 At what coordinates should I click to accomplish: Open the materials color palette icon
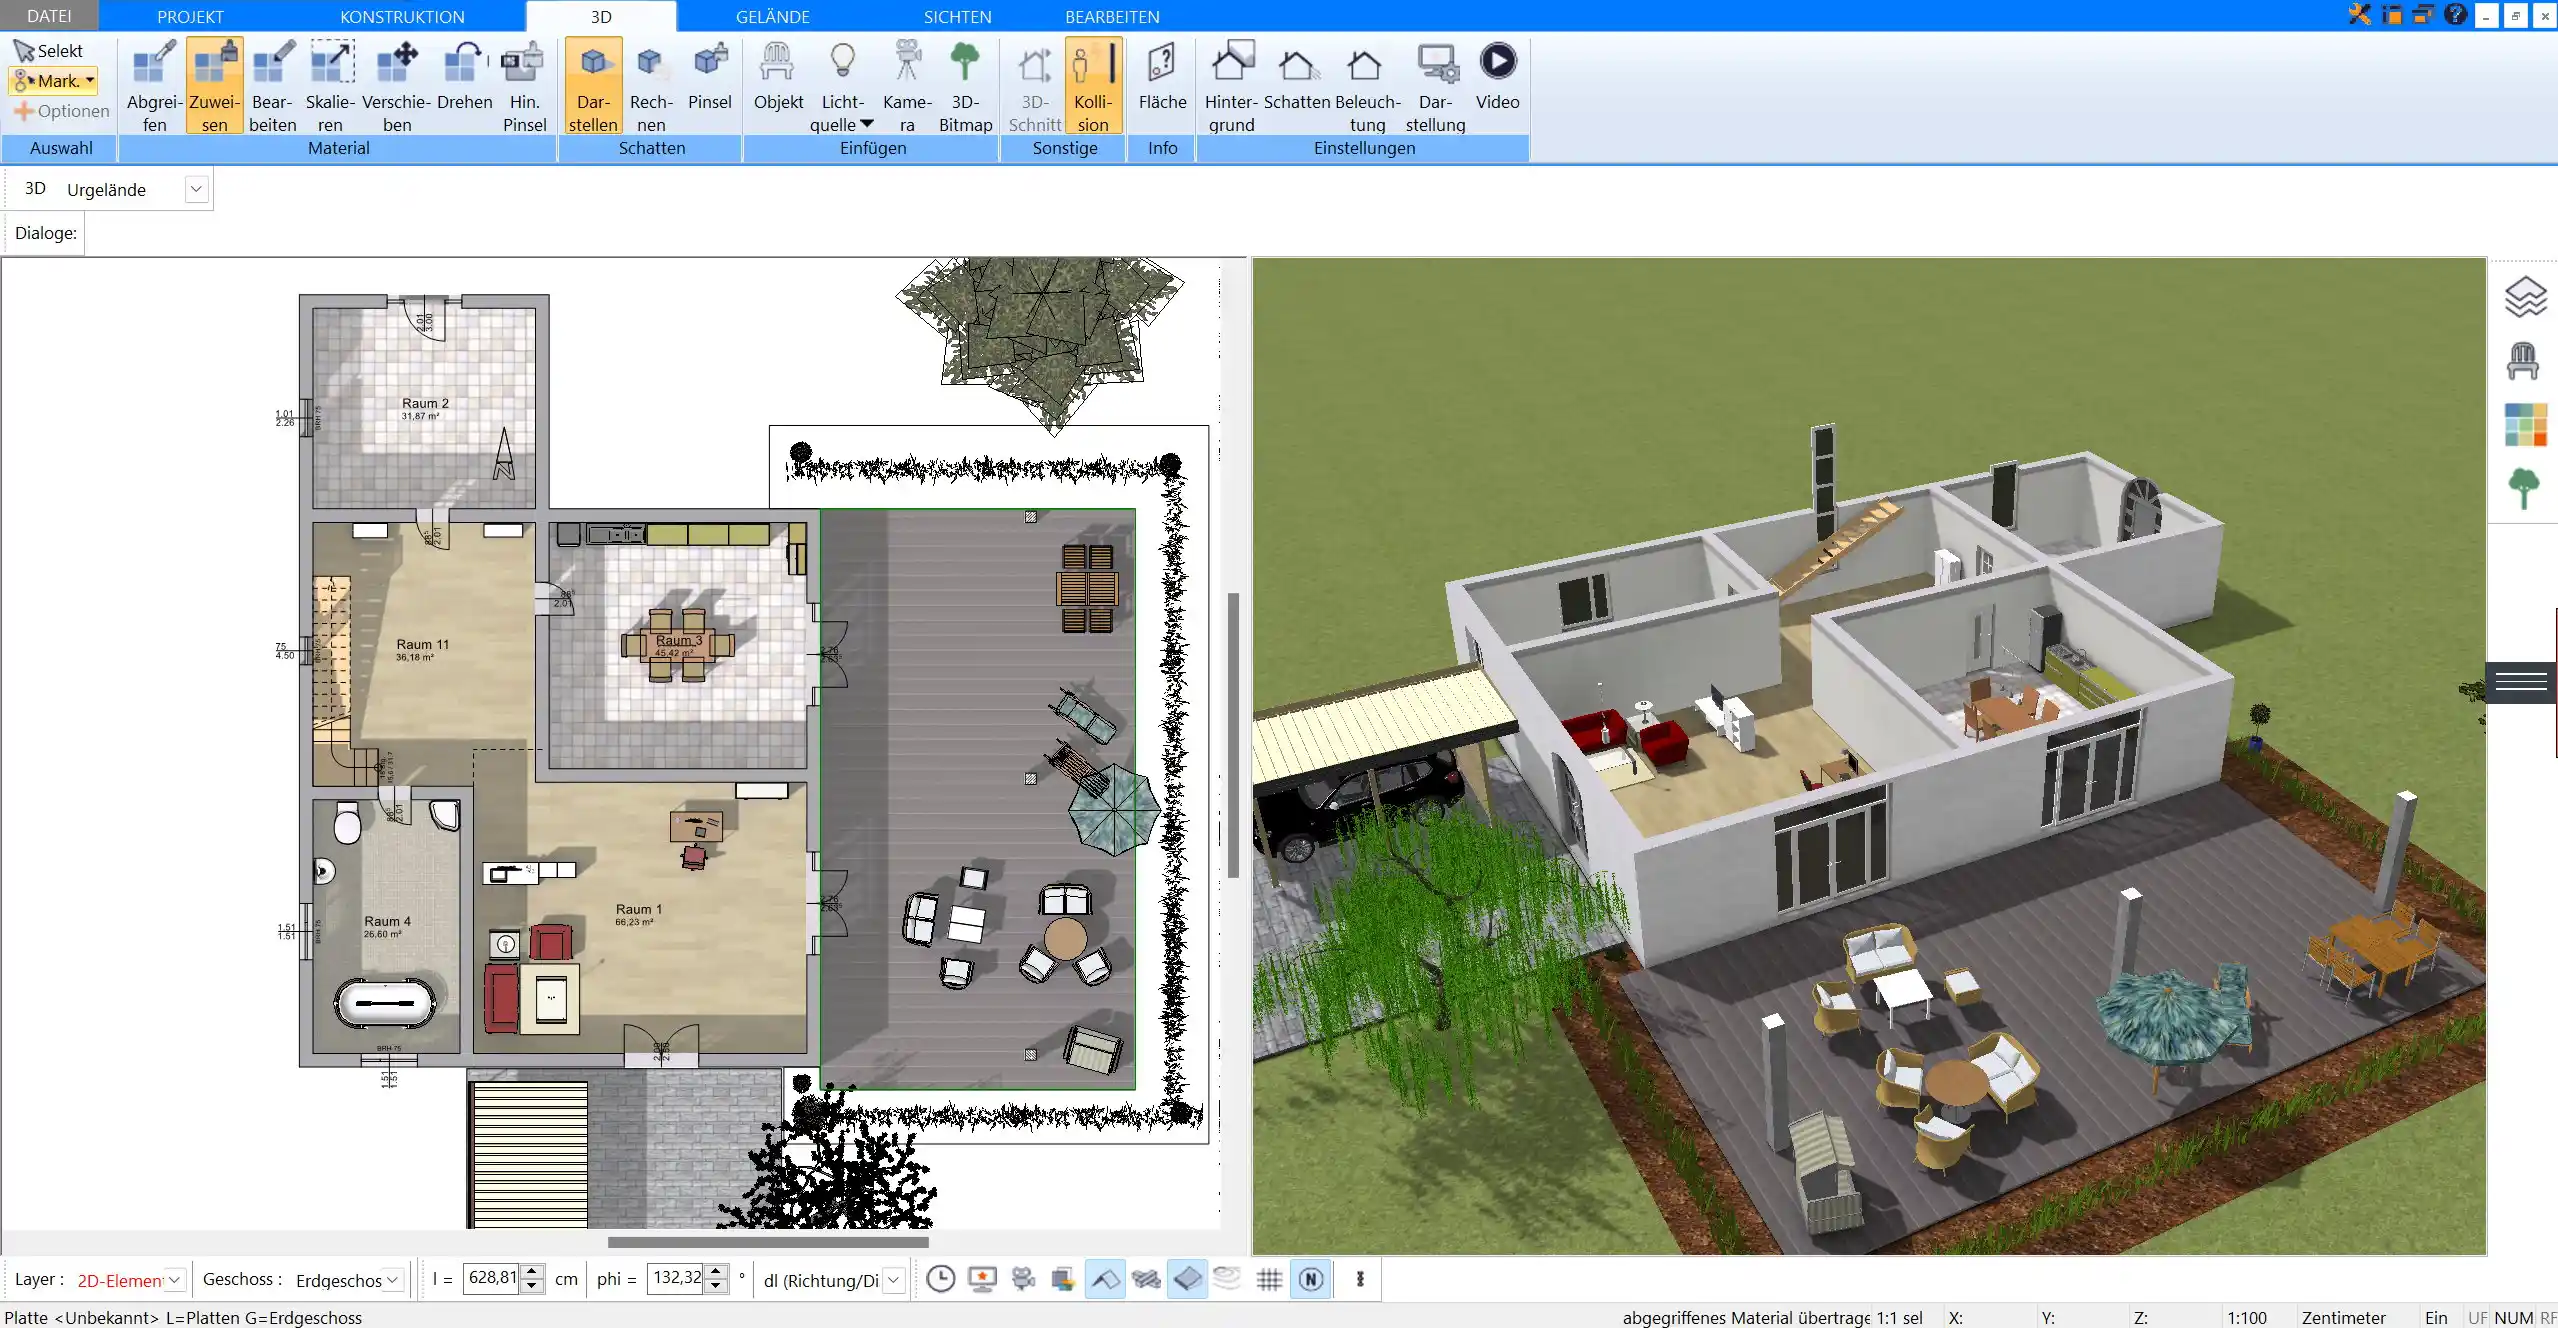tap(2525, 425)
